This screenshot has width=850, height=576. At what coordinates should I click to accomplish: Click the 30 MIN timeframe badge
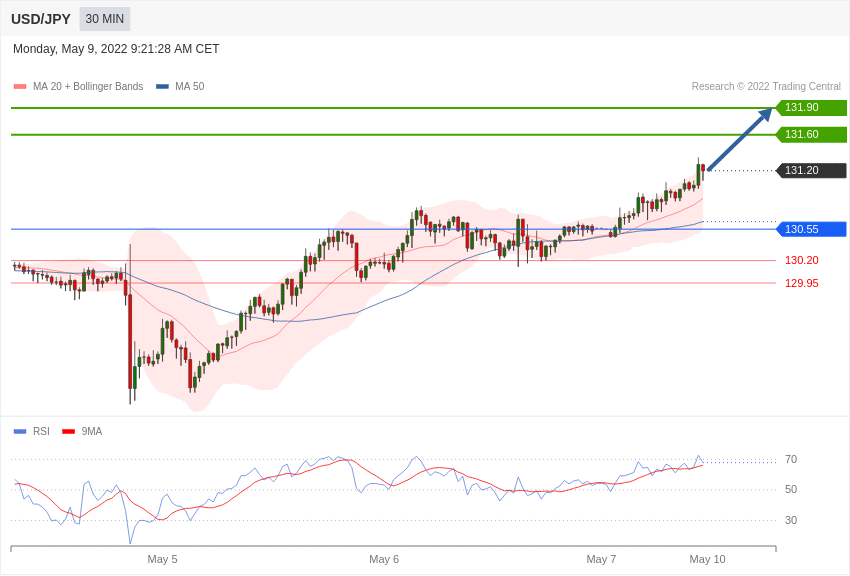(x=105, y=19)
